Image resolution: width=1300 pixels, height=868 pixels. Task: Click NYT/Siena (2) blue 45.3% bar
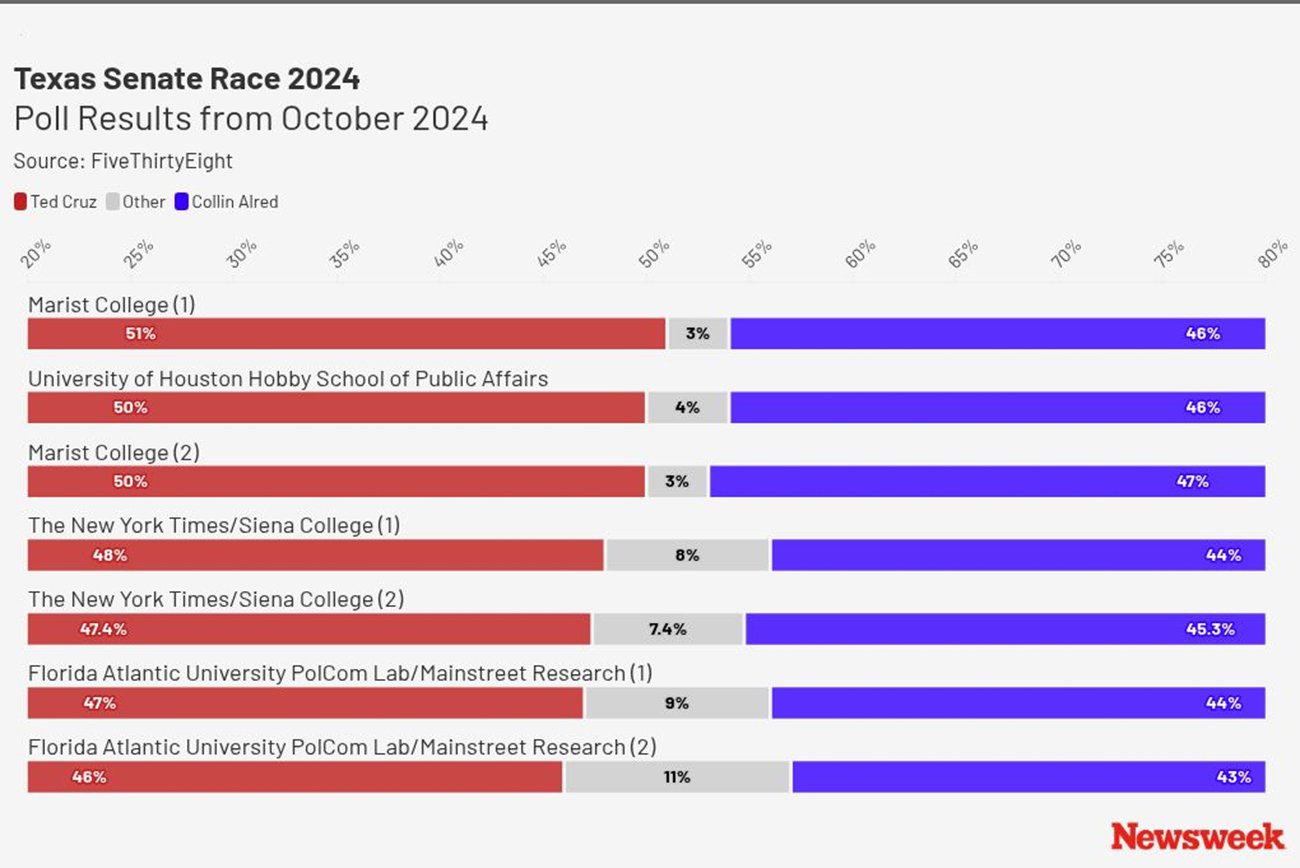(1005, 629)
